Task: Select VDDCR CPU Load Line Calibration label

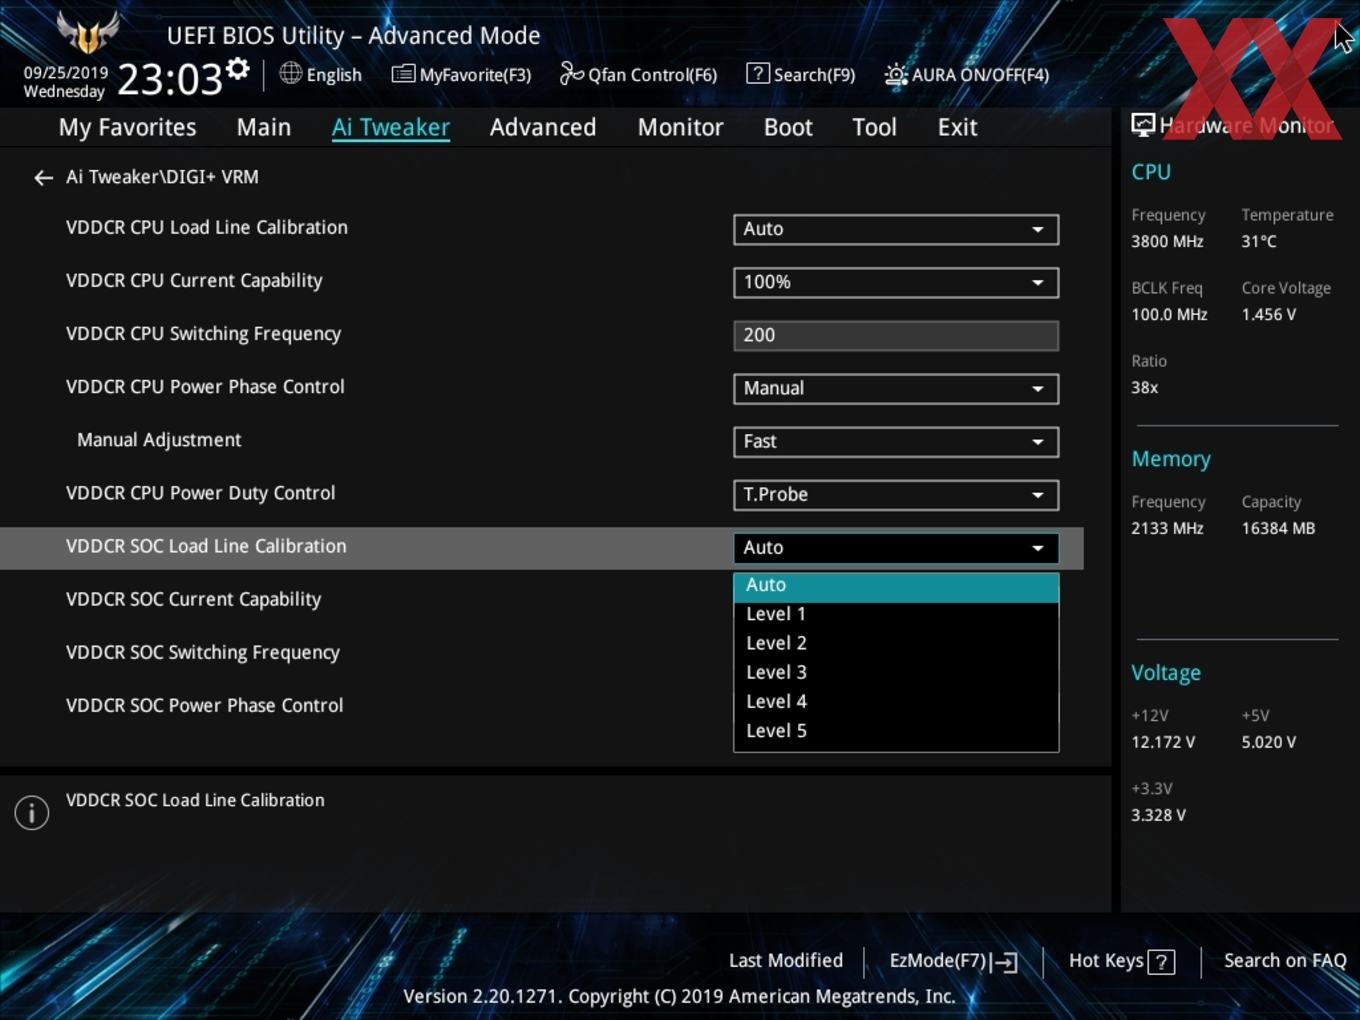Action: [207, 228]
